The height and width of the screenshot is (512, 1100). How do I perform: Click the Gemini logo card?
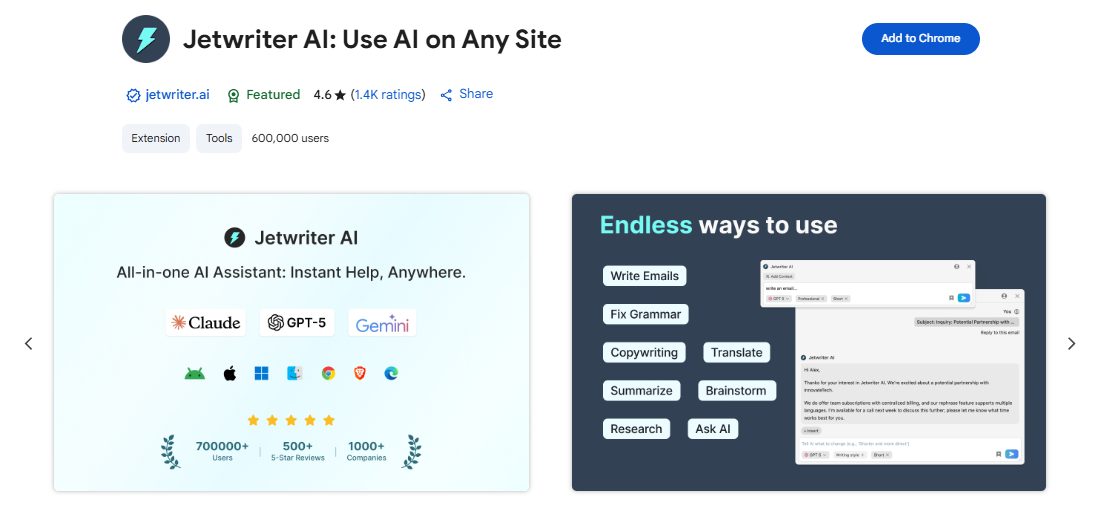coord(382,322)
